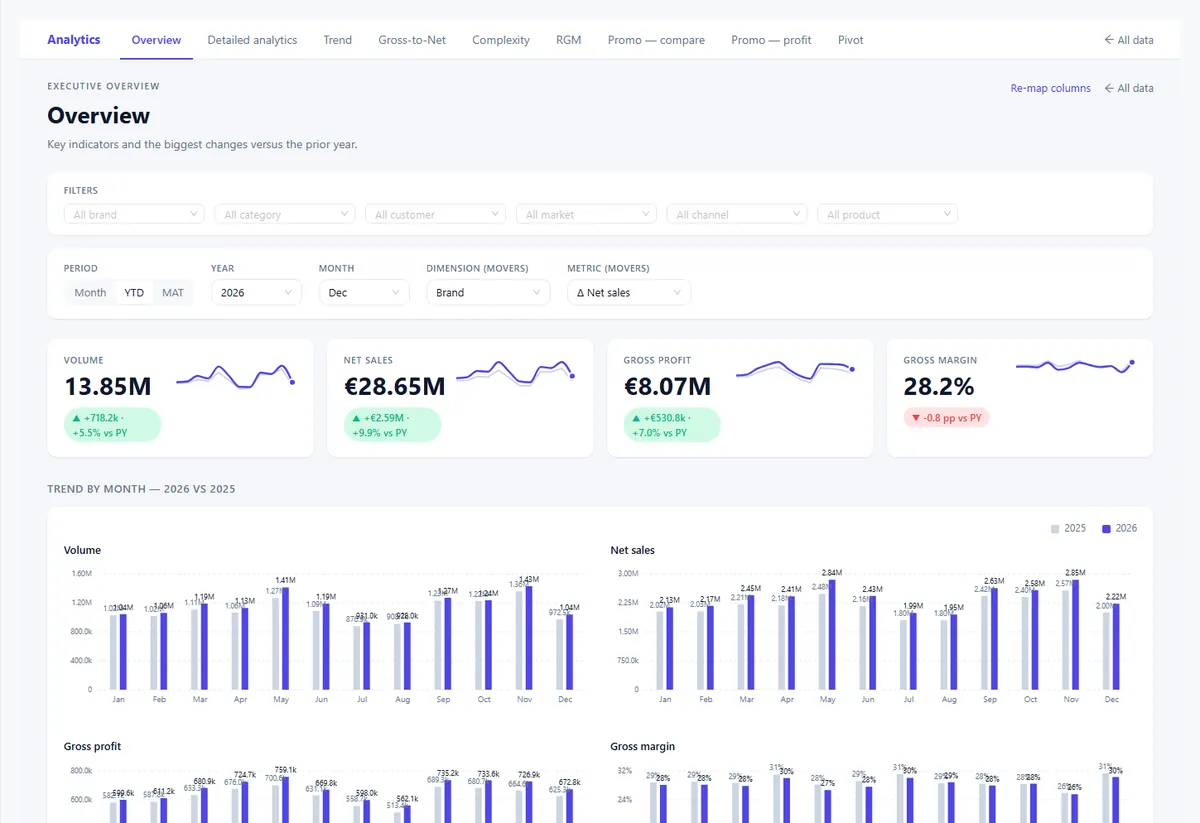Screen dimensions: 1200x823
Task: Click the Net sales €28.65M value
Action: coord(394,386)
